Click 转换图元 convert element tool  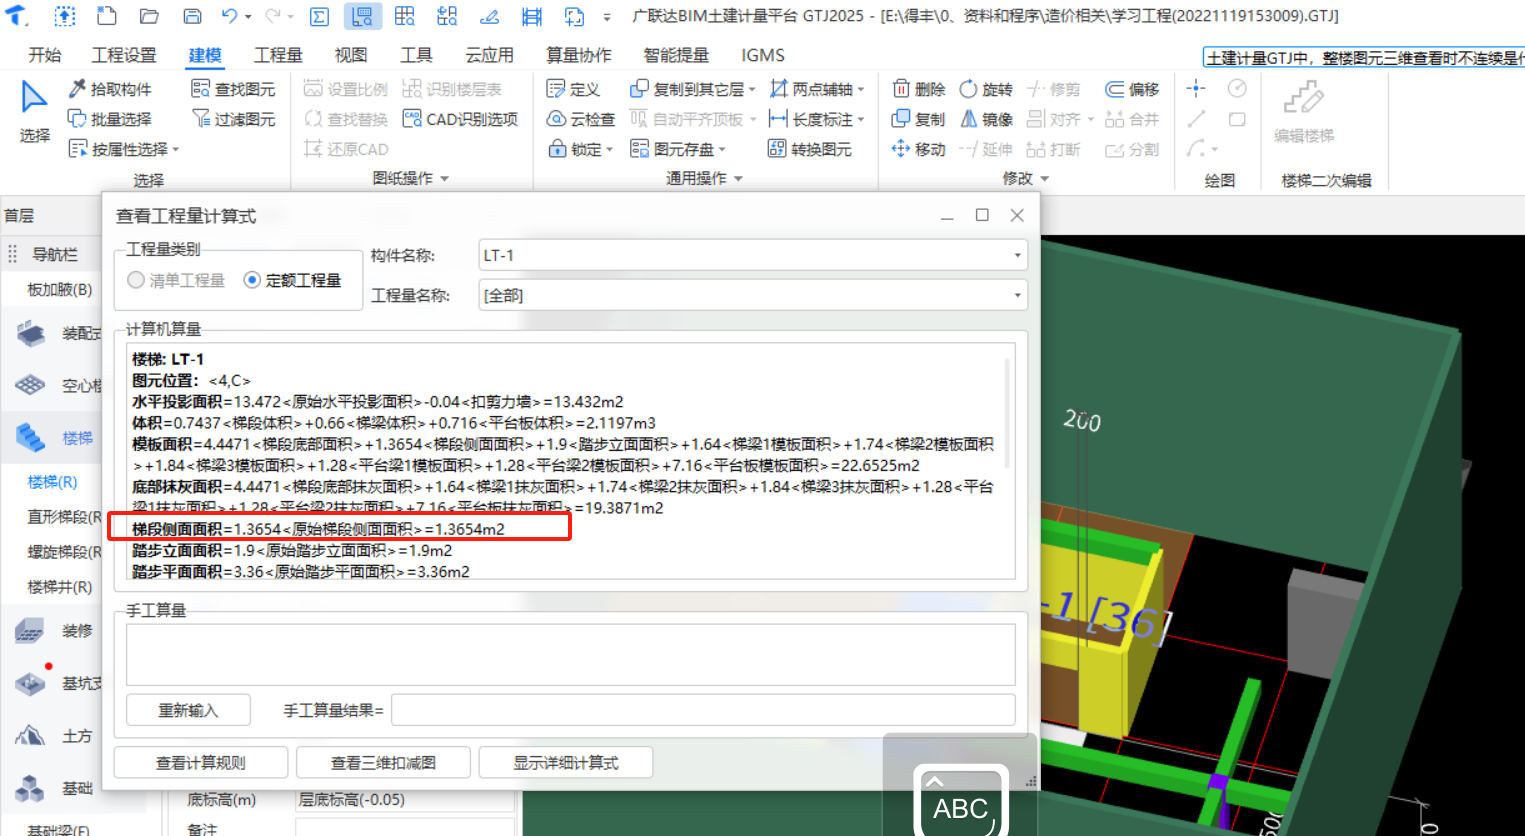[810, 149]
